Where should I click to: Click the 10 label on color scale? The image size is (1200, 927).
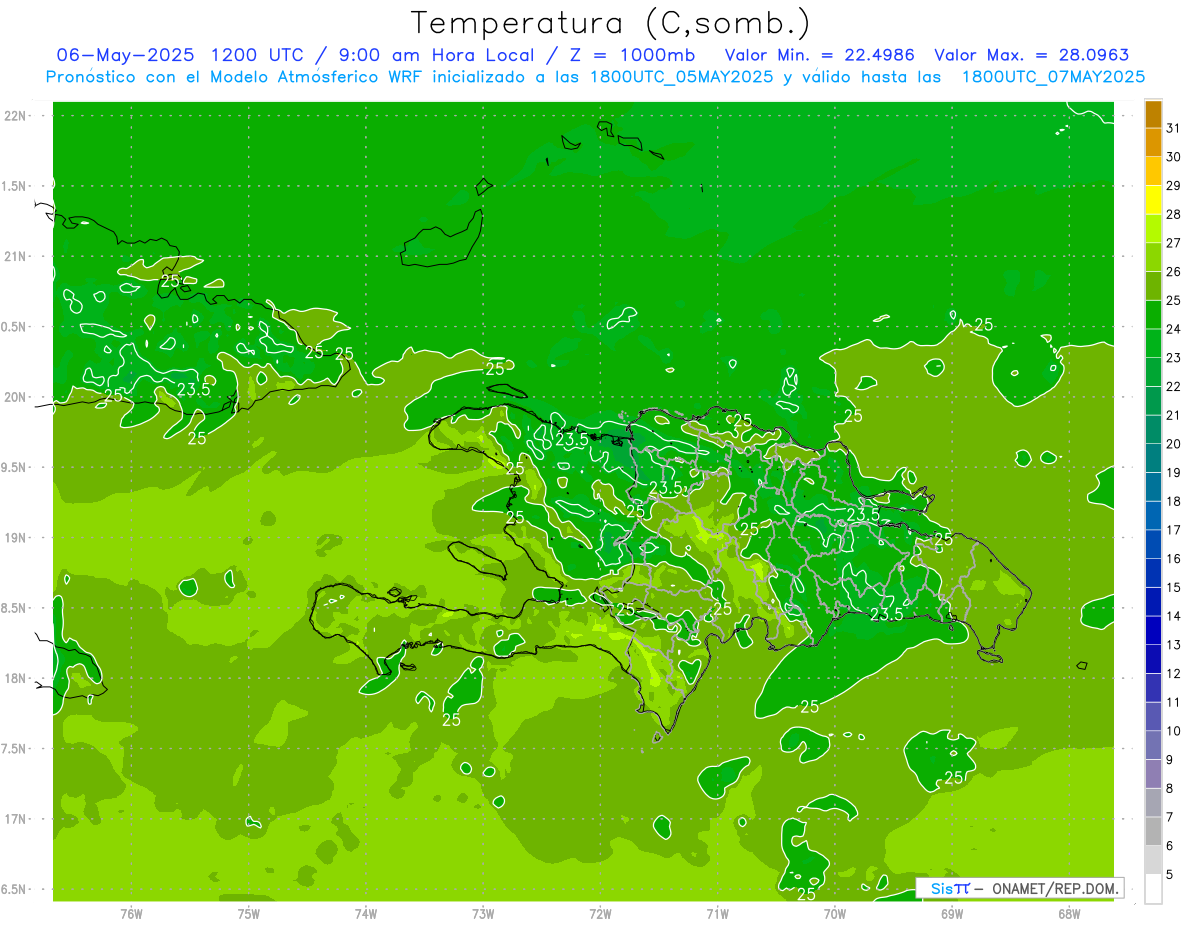(1174, 731)
